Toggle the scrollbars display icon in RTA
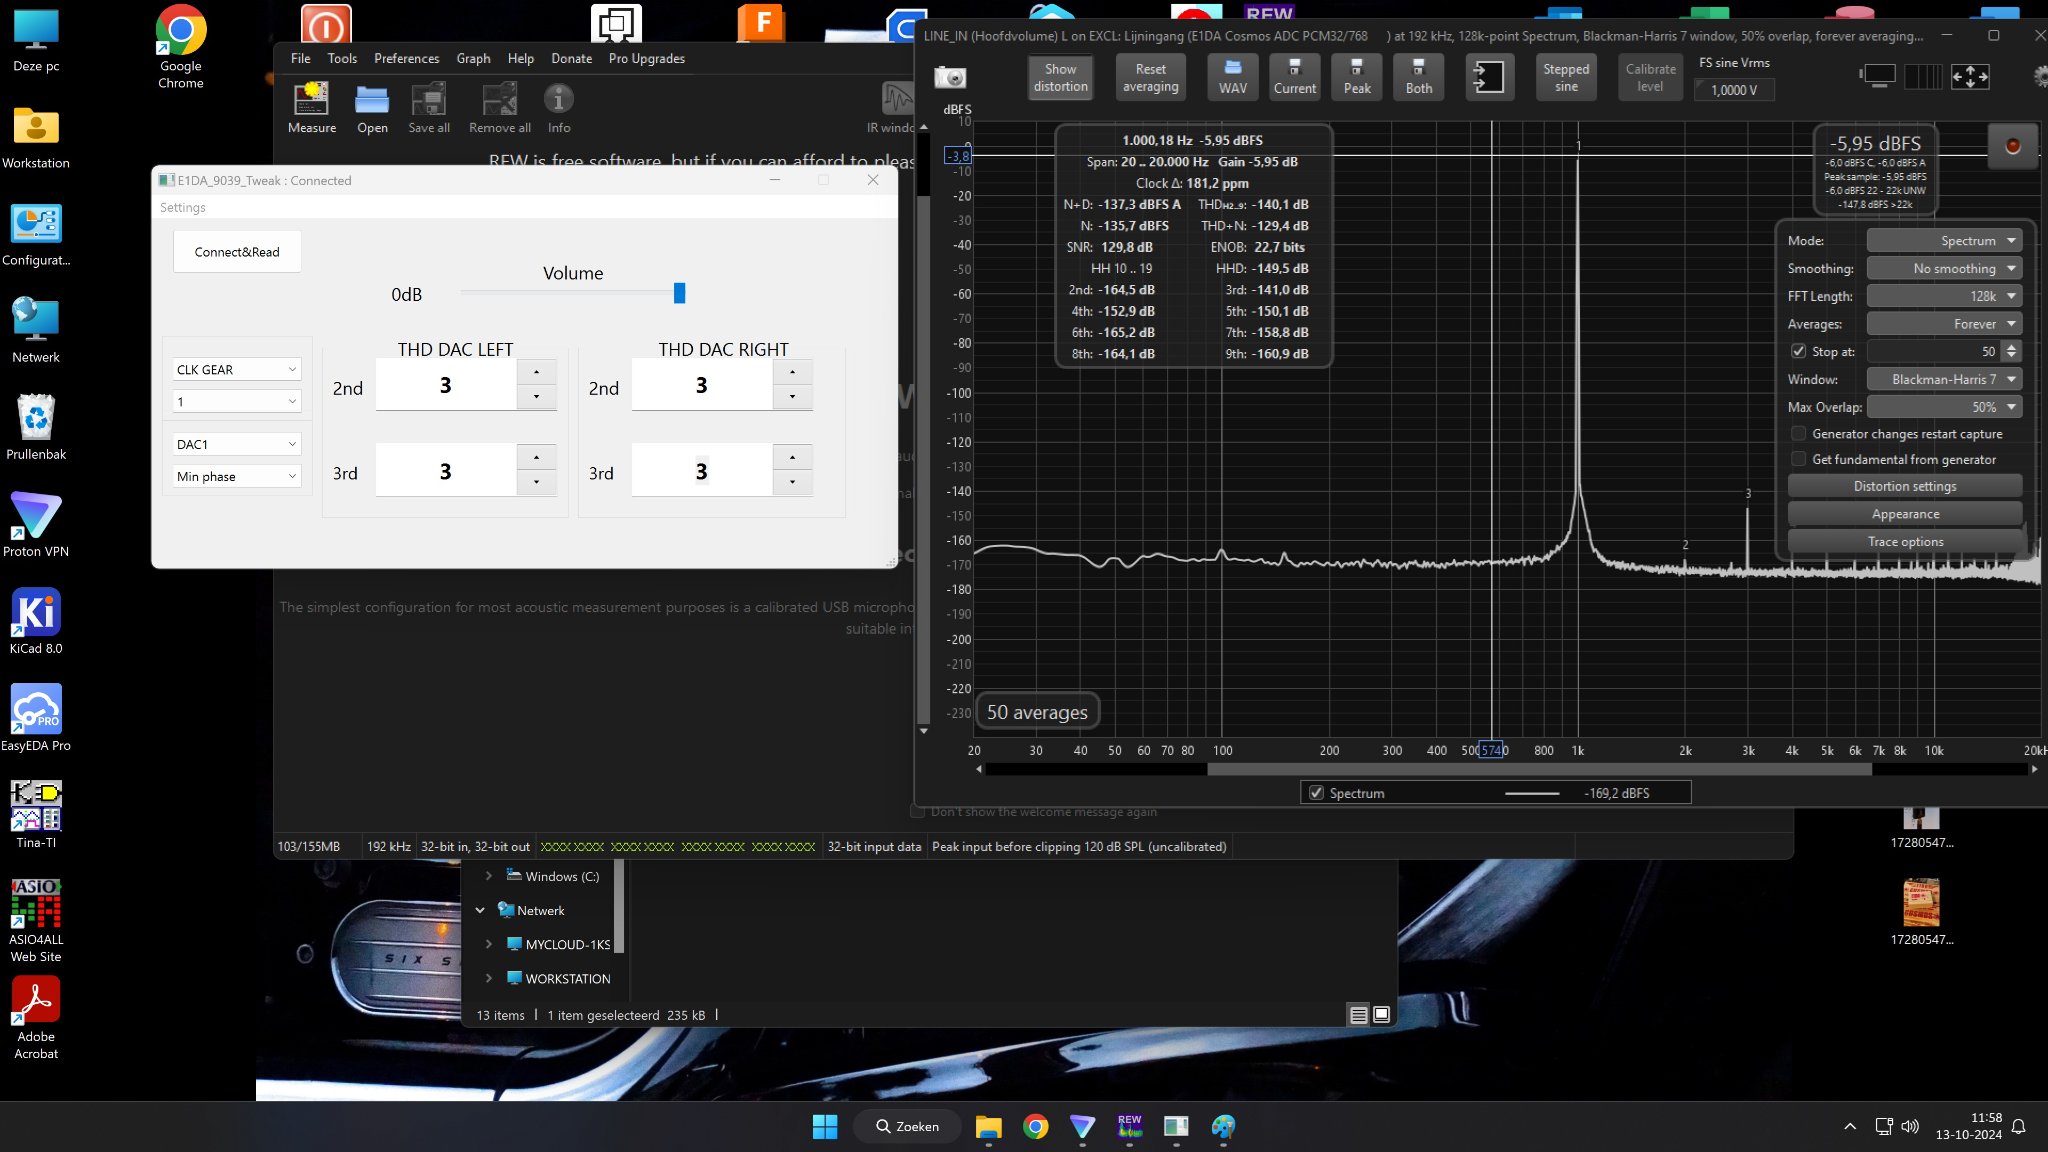This screenshot has height=1152, width=2048. click(x=1878, y=76)
